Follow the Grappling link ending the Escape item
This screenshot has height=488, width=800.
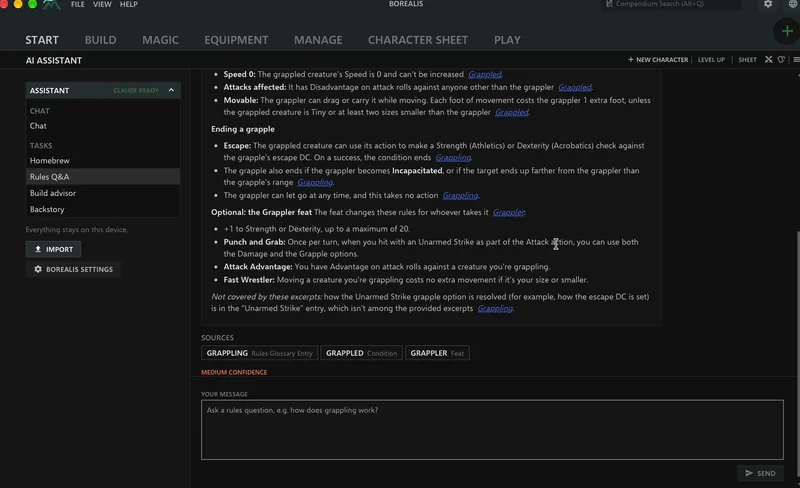tap(453, 158)
